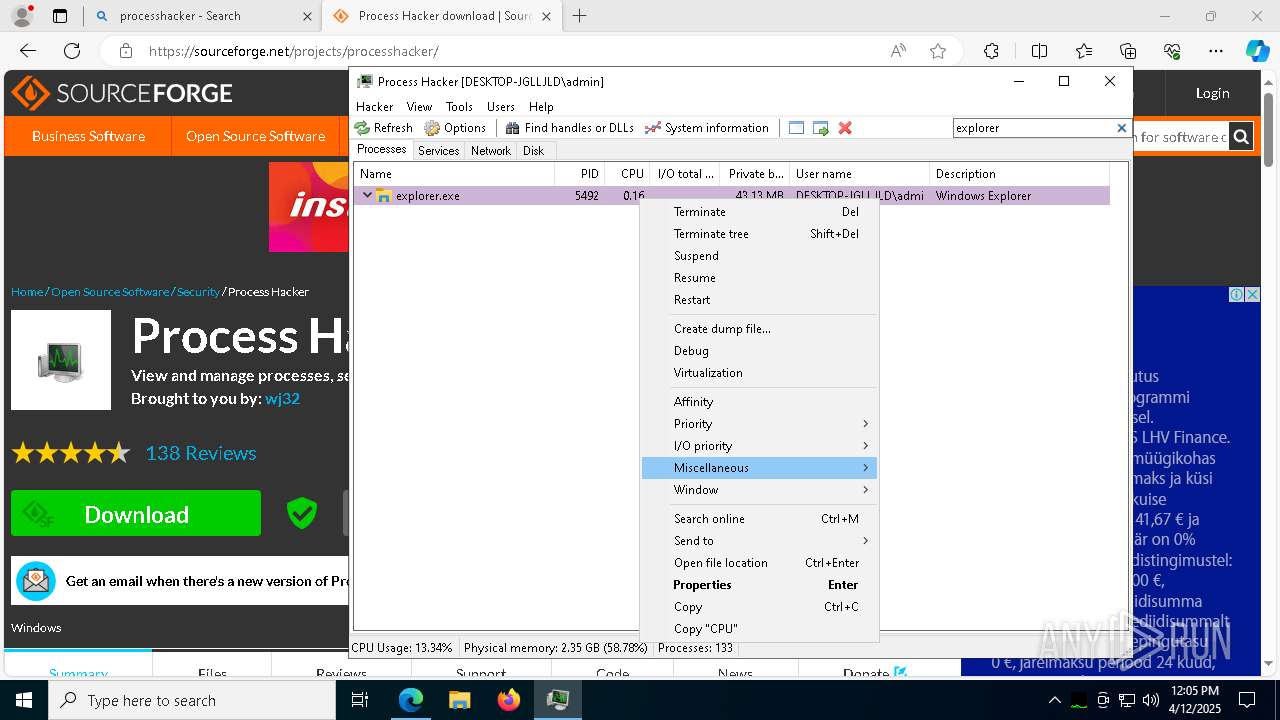Choose Open file location entry

[759, 563]
